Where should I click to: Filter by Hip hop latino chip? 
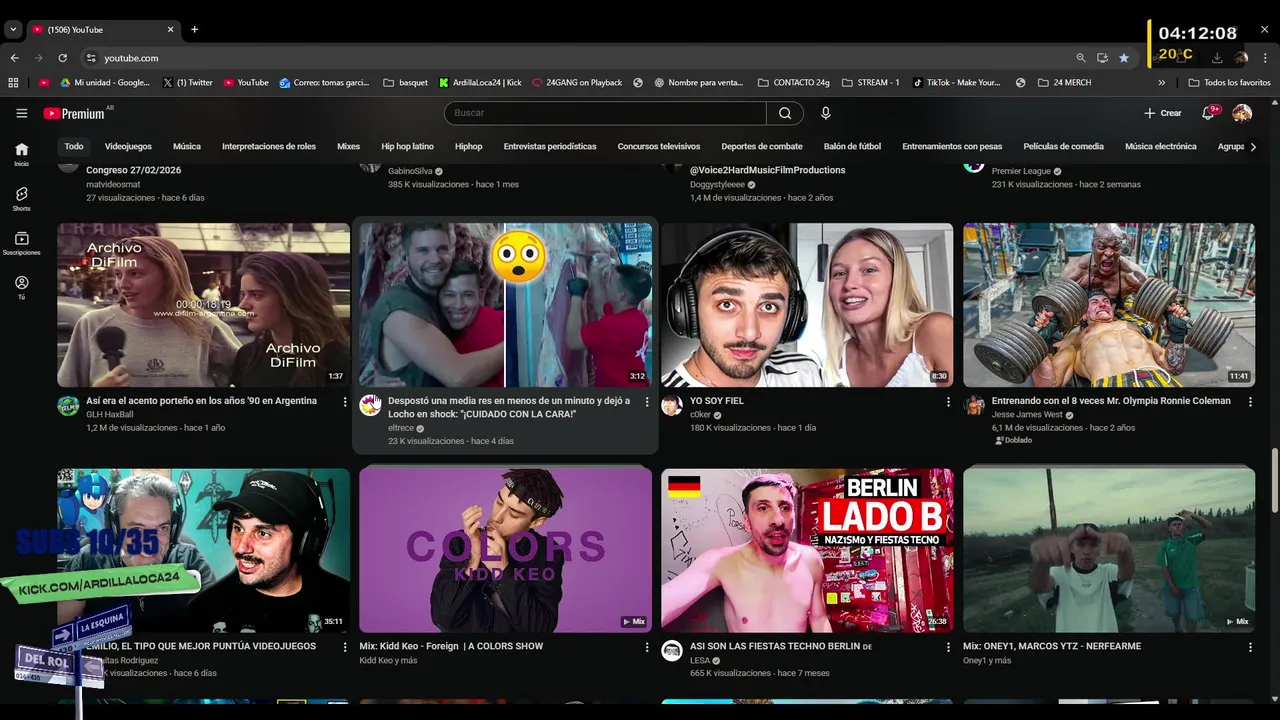tap(407, 146)
